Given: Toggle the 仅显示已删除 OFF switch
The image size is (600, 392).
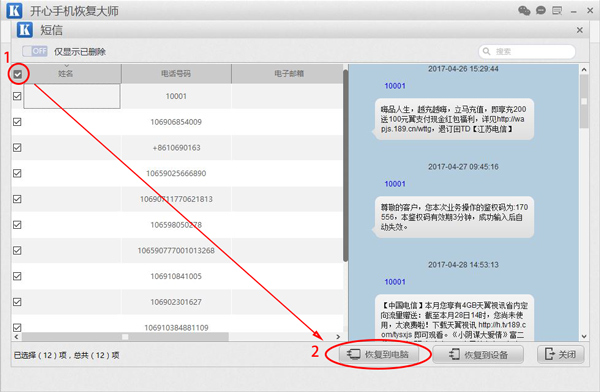Looking at the screenshot, I should pyautogui.click(x=35, y=51).
